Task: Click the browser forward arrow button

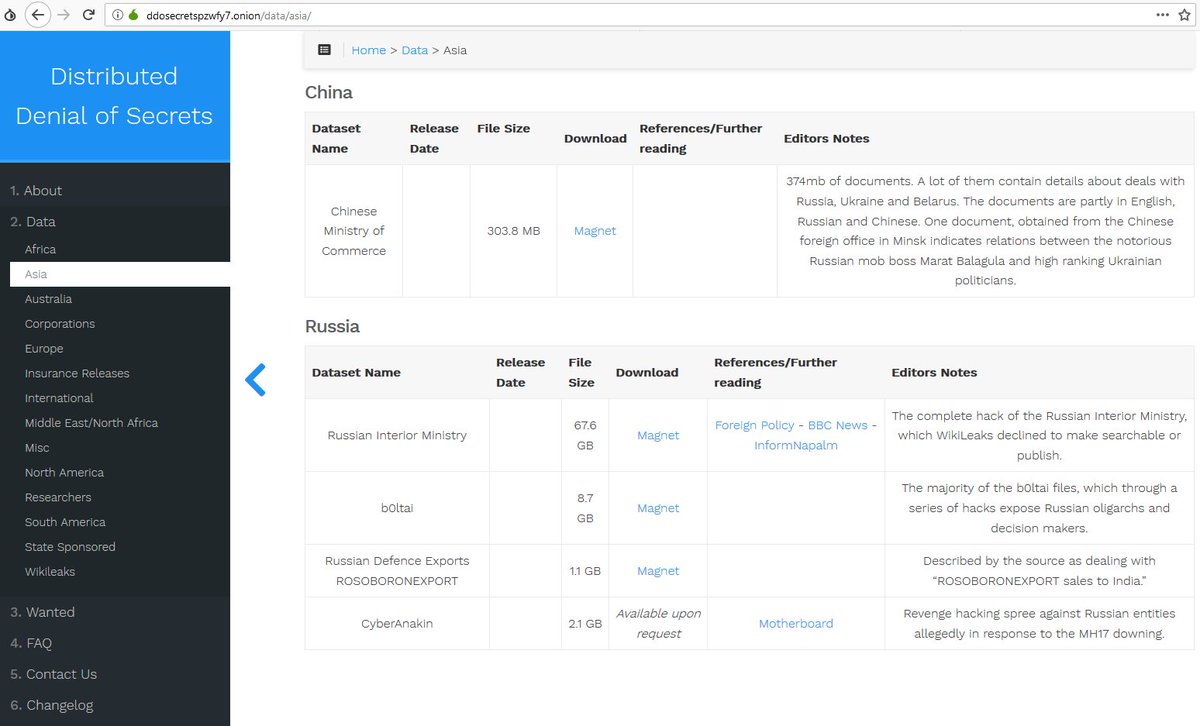Action: (x=64, y=15)
